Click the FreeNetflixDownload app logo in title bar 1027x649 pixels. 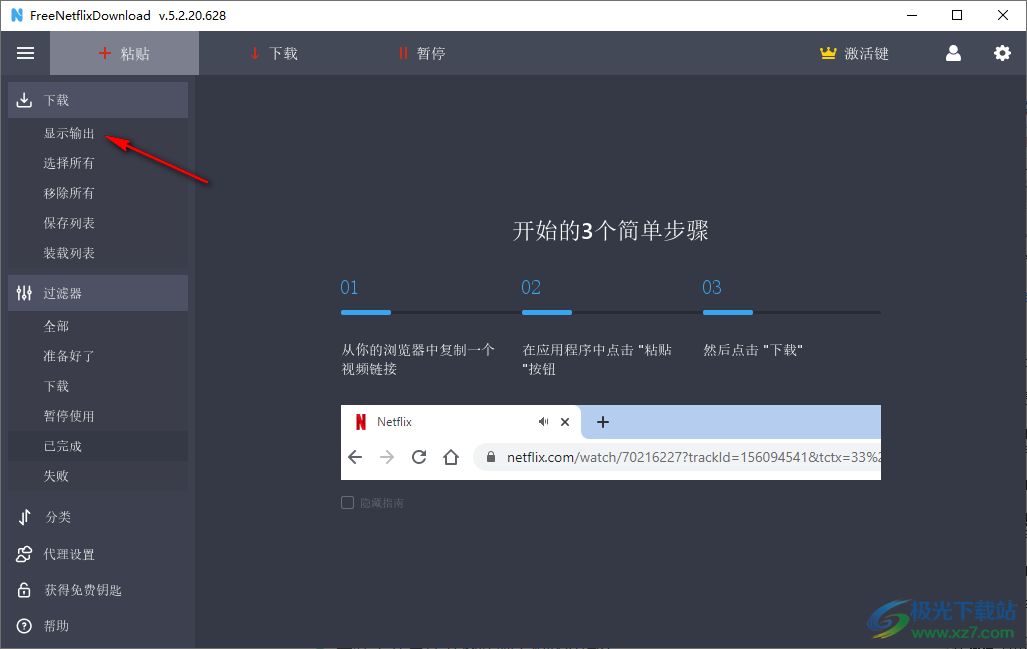click(17, 15)
